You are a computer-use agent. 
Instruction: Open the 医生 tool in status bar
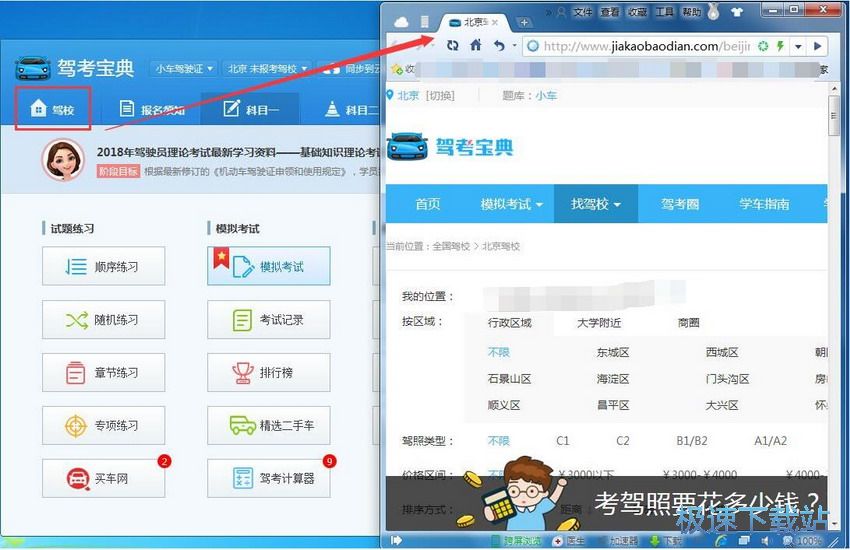tap(569, 540)
